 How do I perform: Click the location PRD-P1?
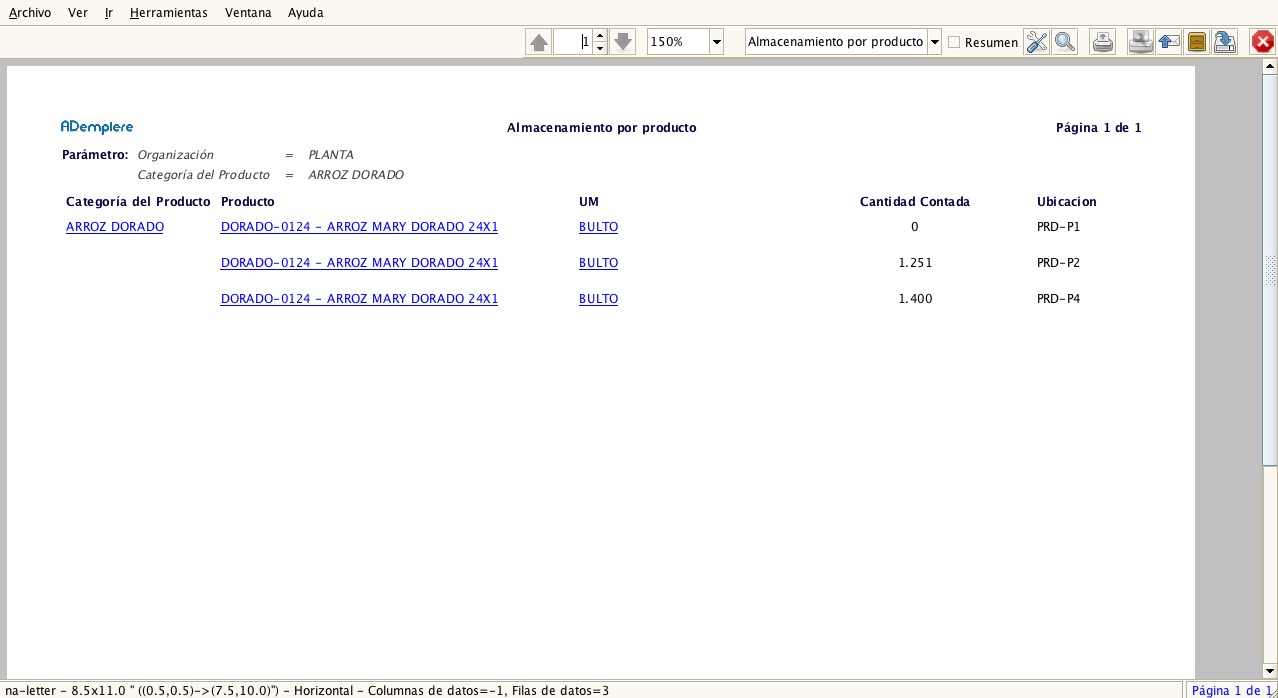(x=1059, y=227)
